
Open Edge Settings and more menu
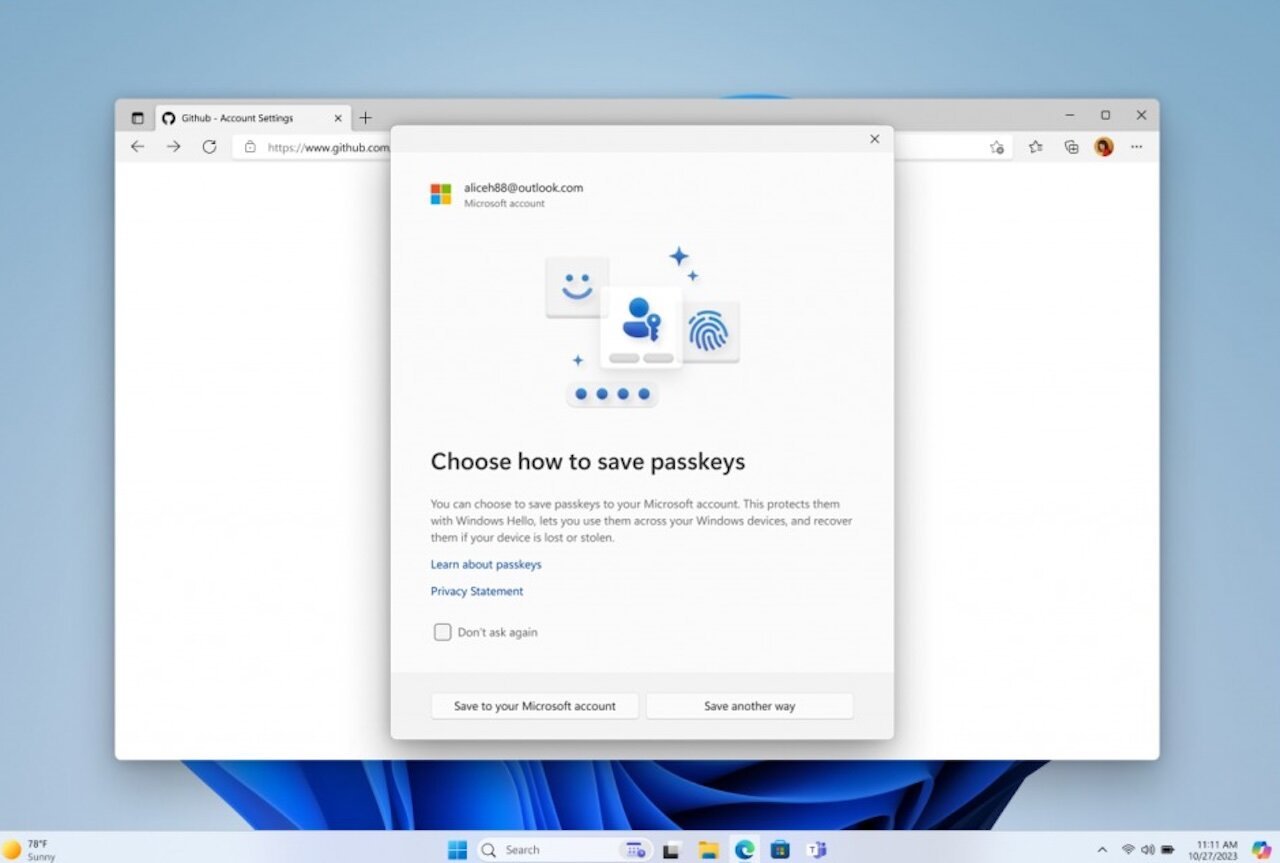(x=1137, y=147)
